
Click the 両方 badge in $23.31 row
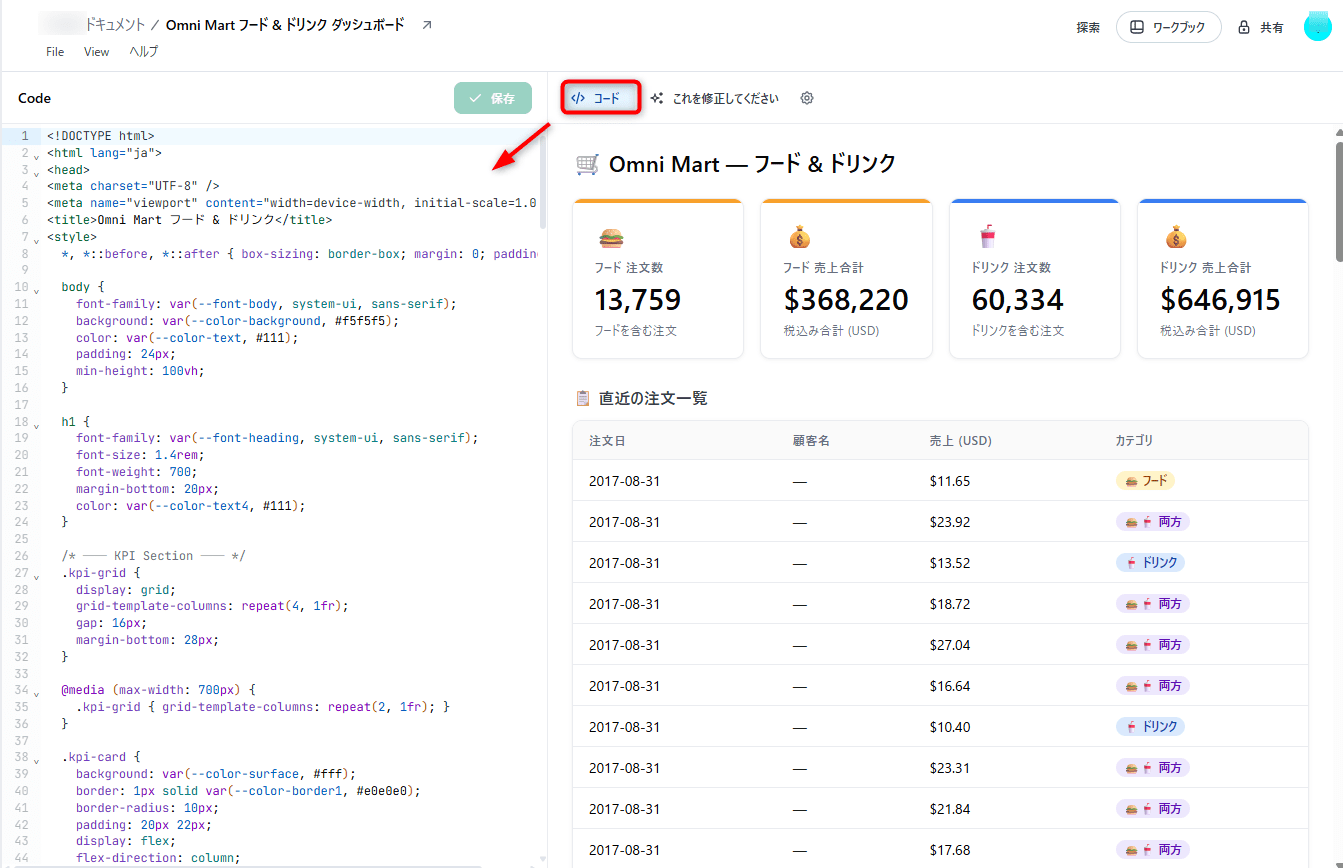click(x=1152, y=768)
